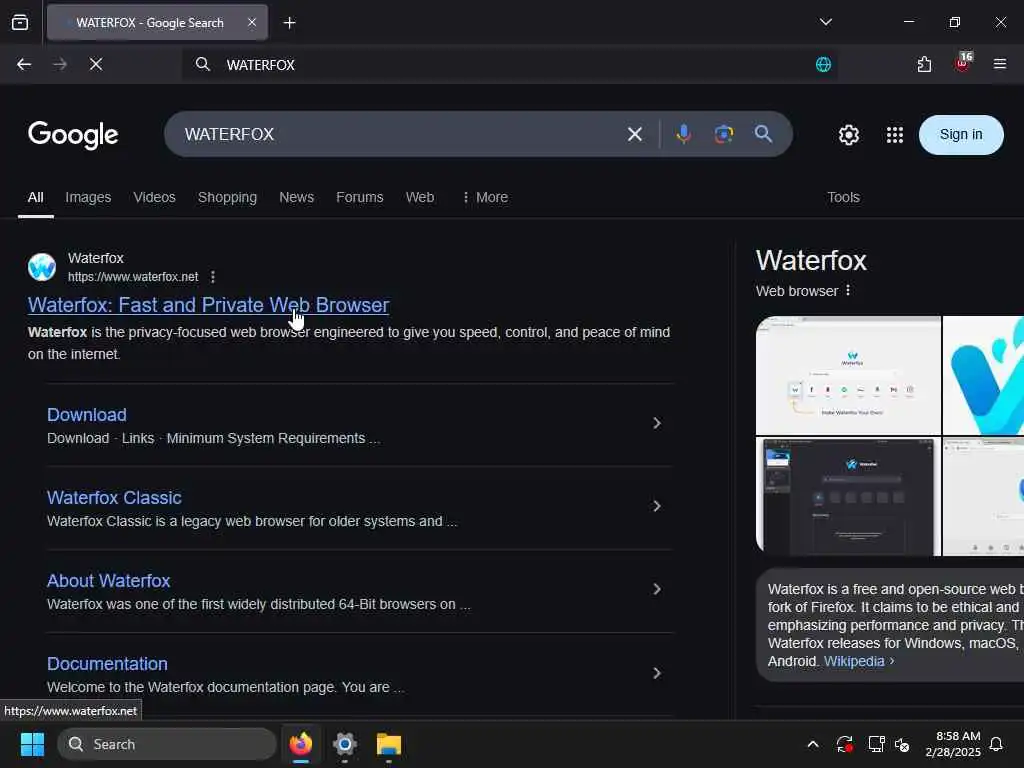
Task: Click the address bar with WATERFOX
Action: (x=509, y=64)
